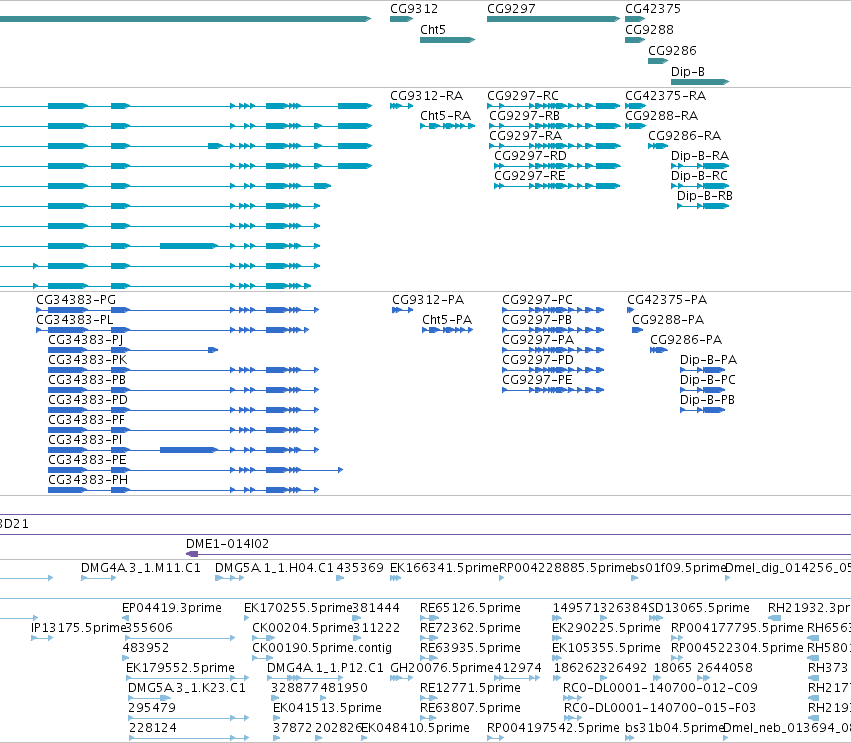Click EST EK290225.5prime
Image resolution: width=851 pixels, height=743 pixels.
pos(606,628)
